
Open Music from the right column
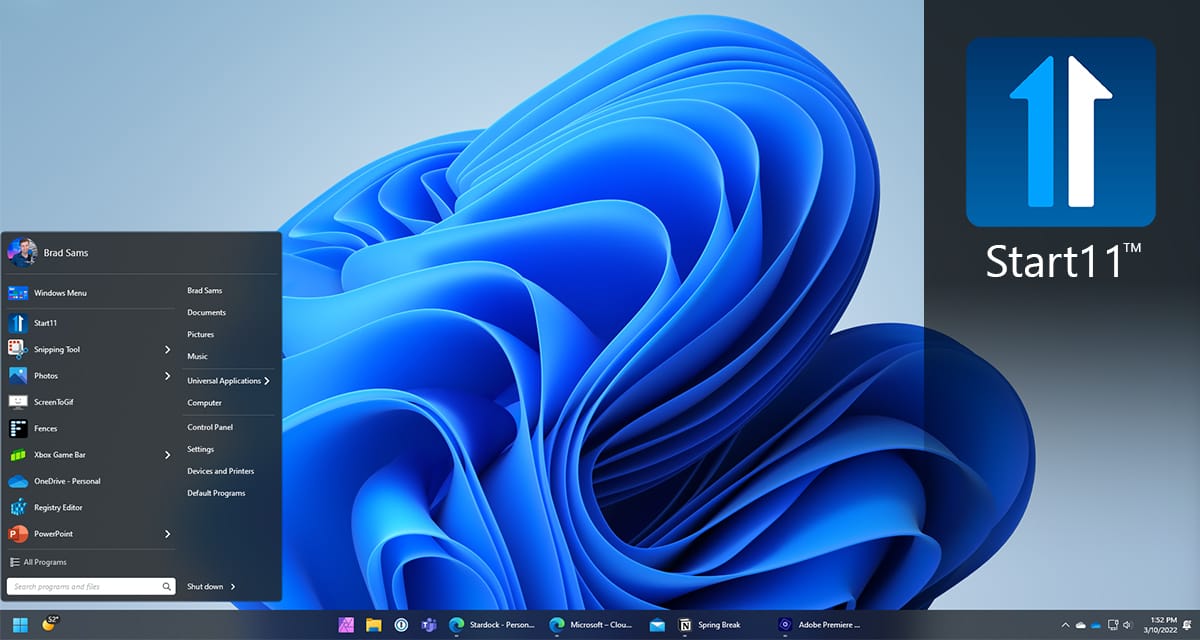pyautogui.click(x=197, y=356)
